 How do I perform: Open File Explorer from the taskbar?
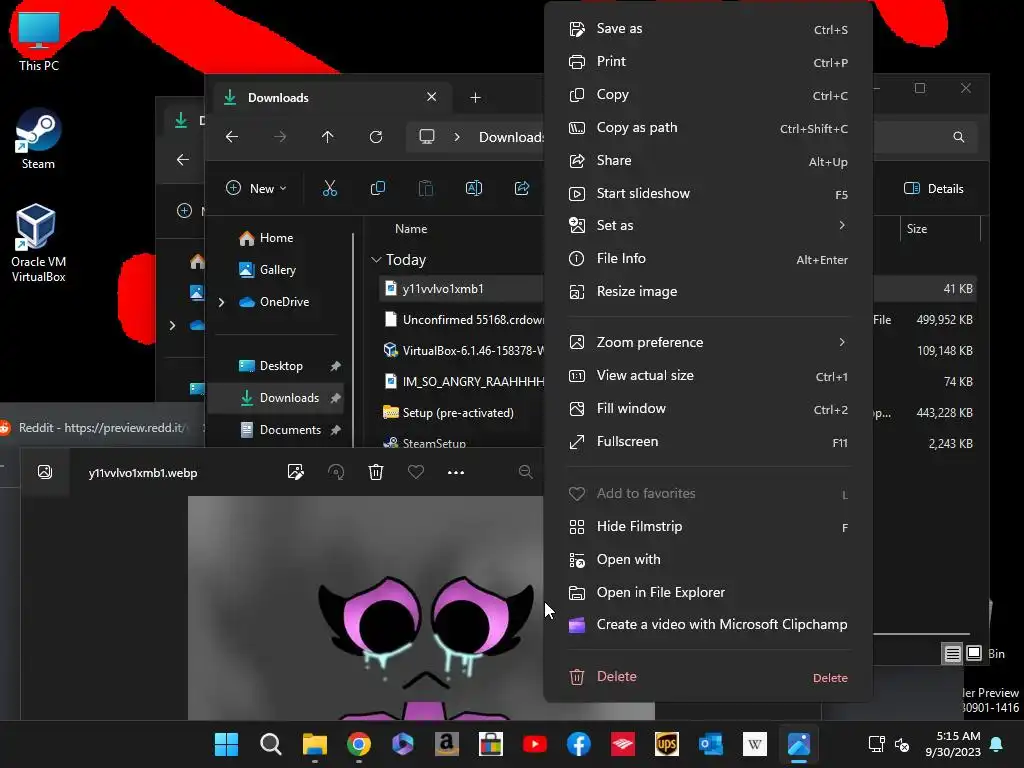pos(315,744)
